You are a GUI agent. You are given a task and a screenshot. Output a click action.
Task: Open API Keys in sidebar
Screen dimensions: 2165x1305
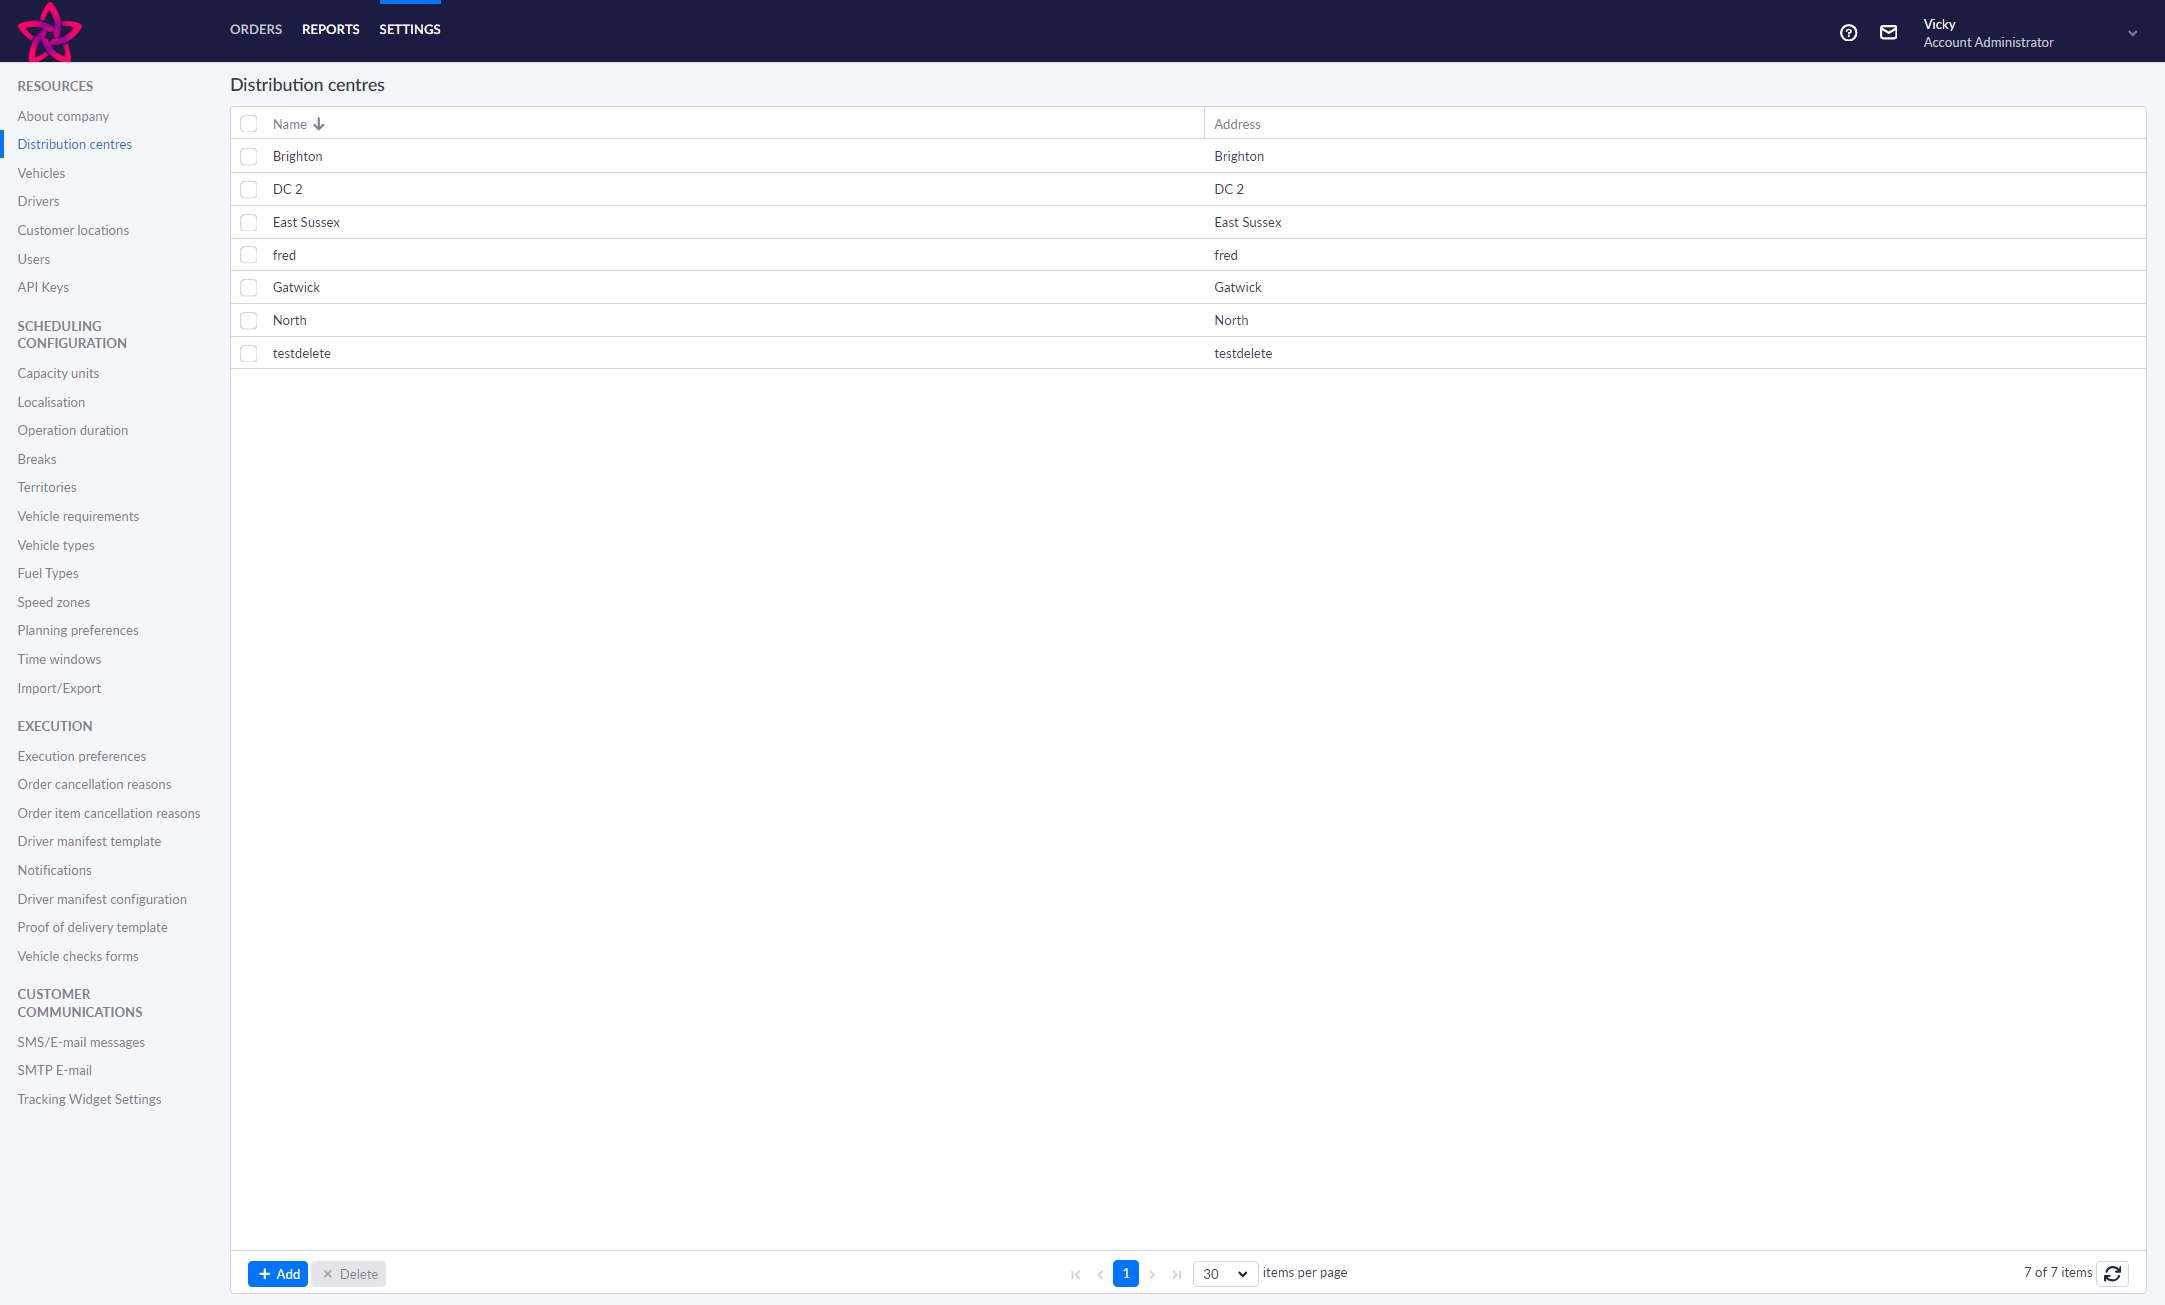(x=43, y=288)
